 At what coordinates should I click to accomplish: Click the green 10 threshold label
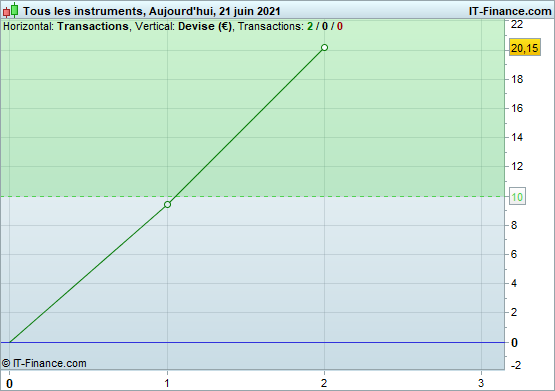tap(517, 196)
